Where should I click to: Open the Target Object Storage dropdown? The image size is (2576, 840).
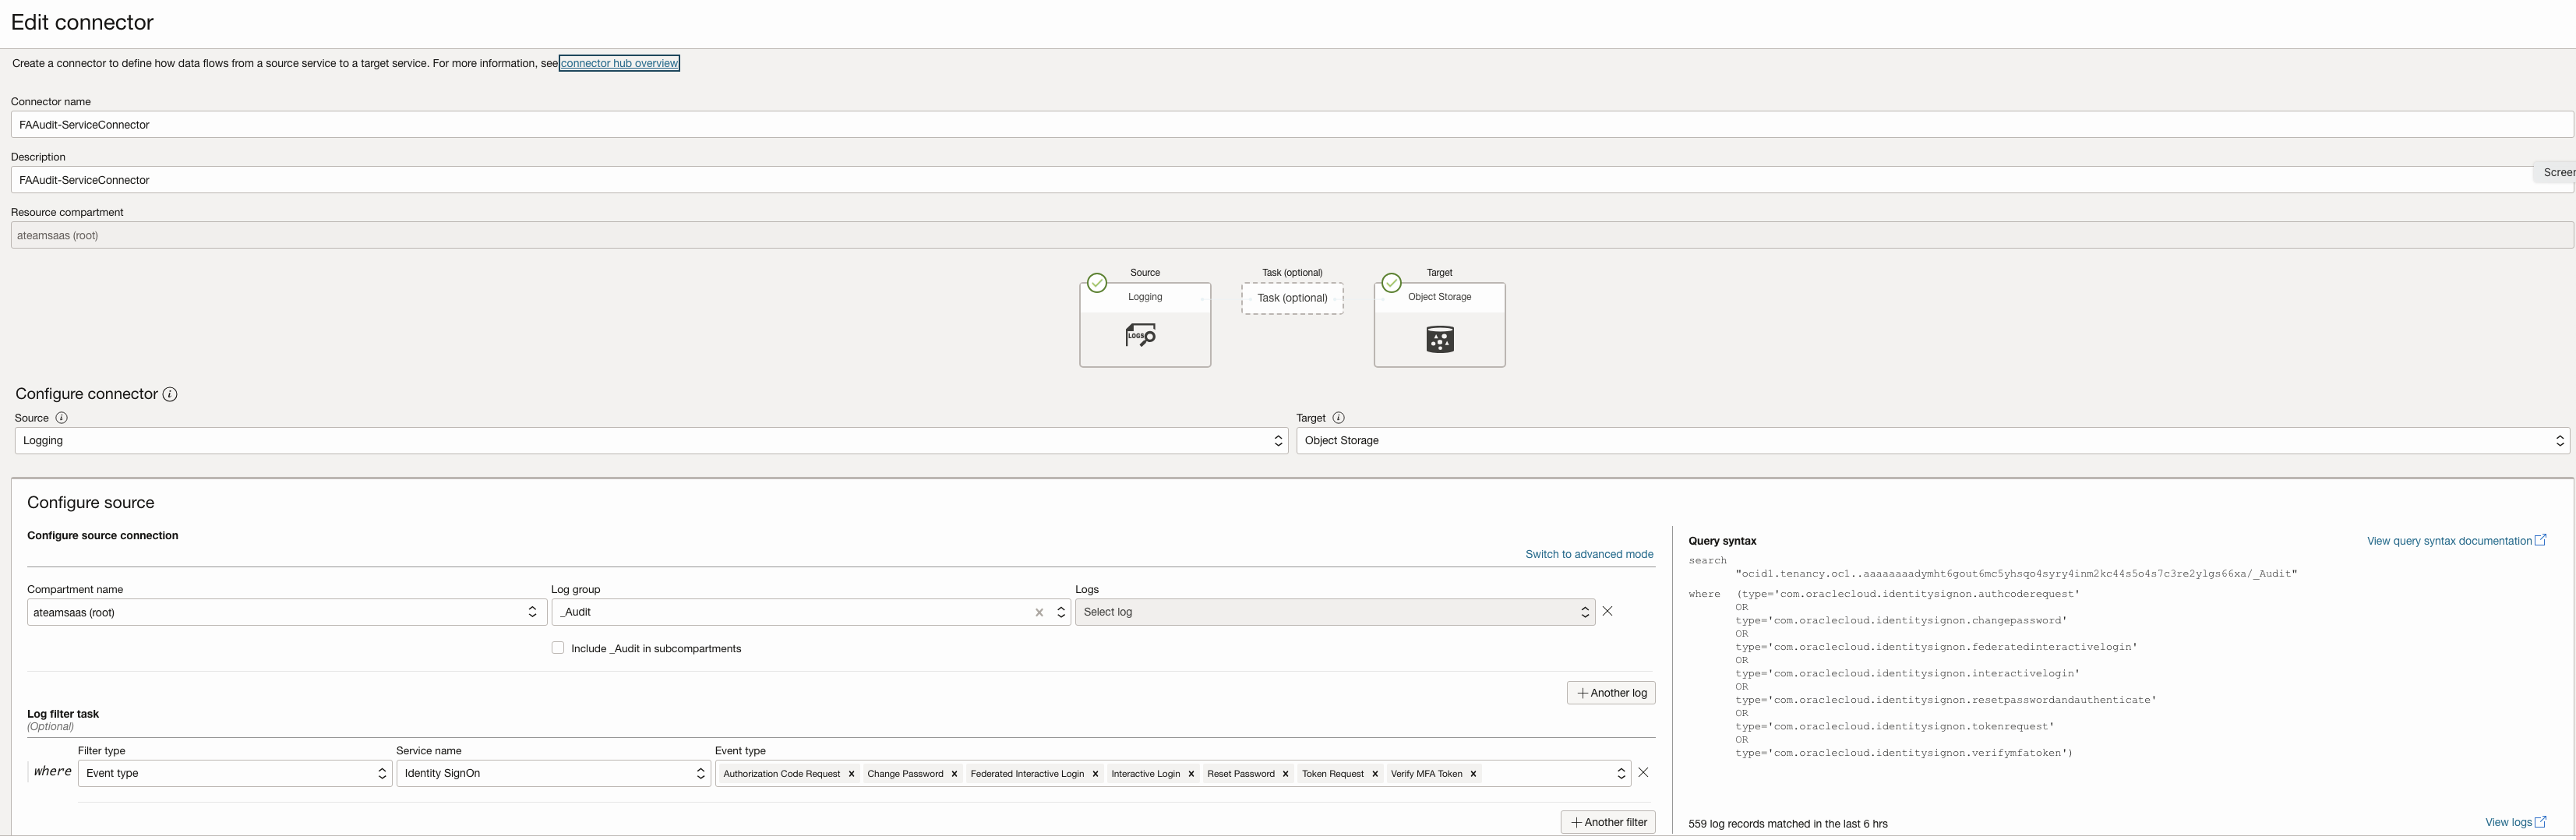1932,441
